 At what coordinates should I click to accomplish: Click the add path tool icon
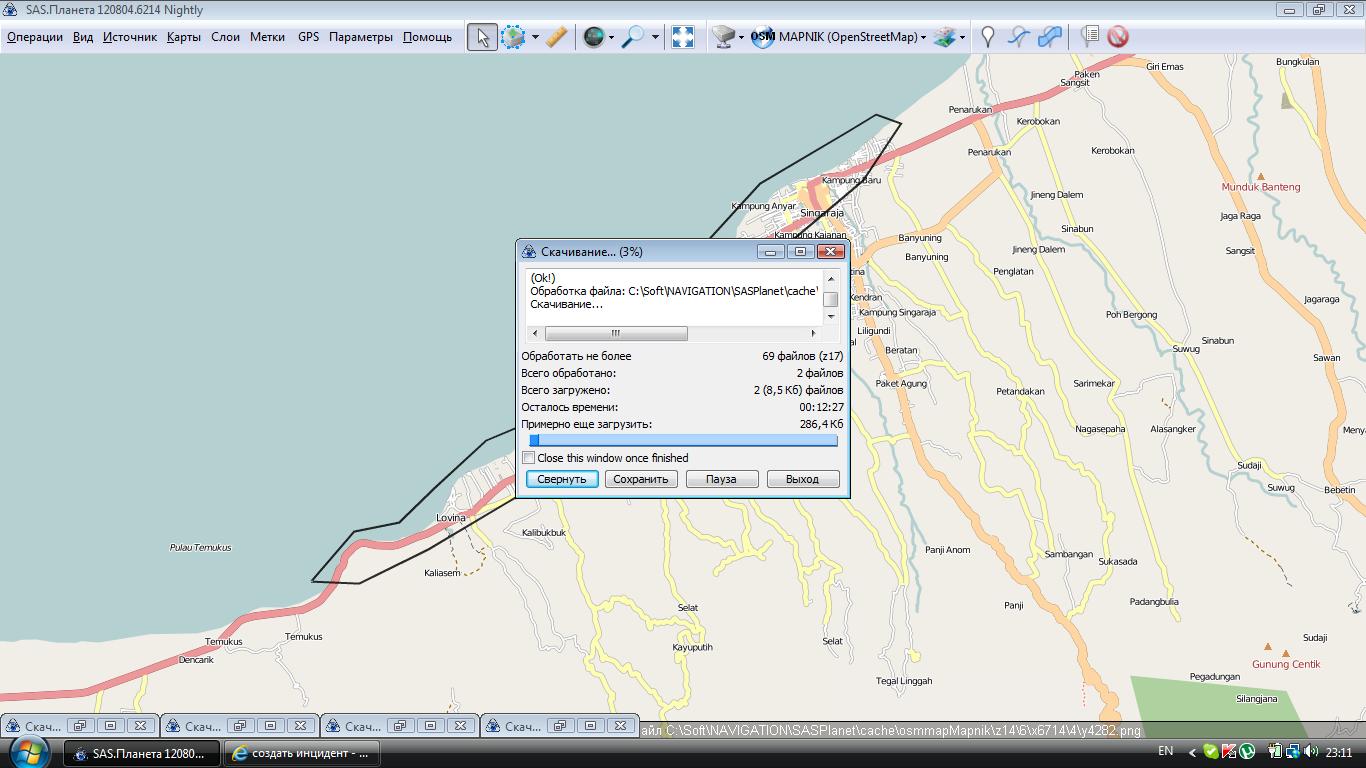pos(1018,37)
